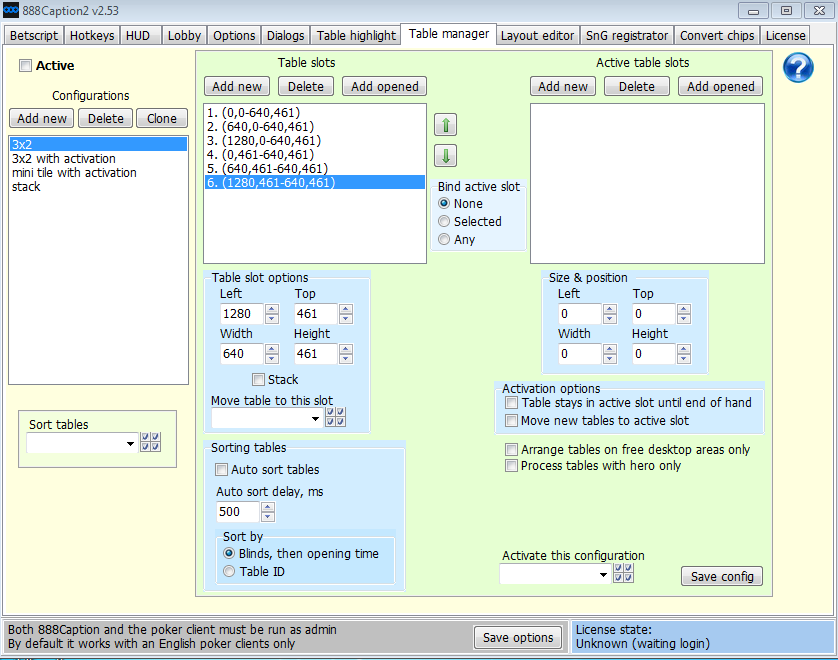
Task: Enable Auto sort tables
Action: click(x=221, y=470)
